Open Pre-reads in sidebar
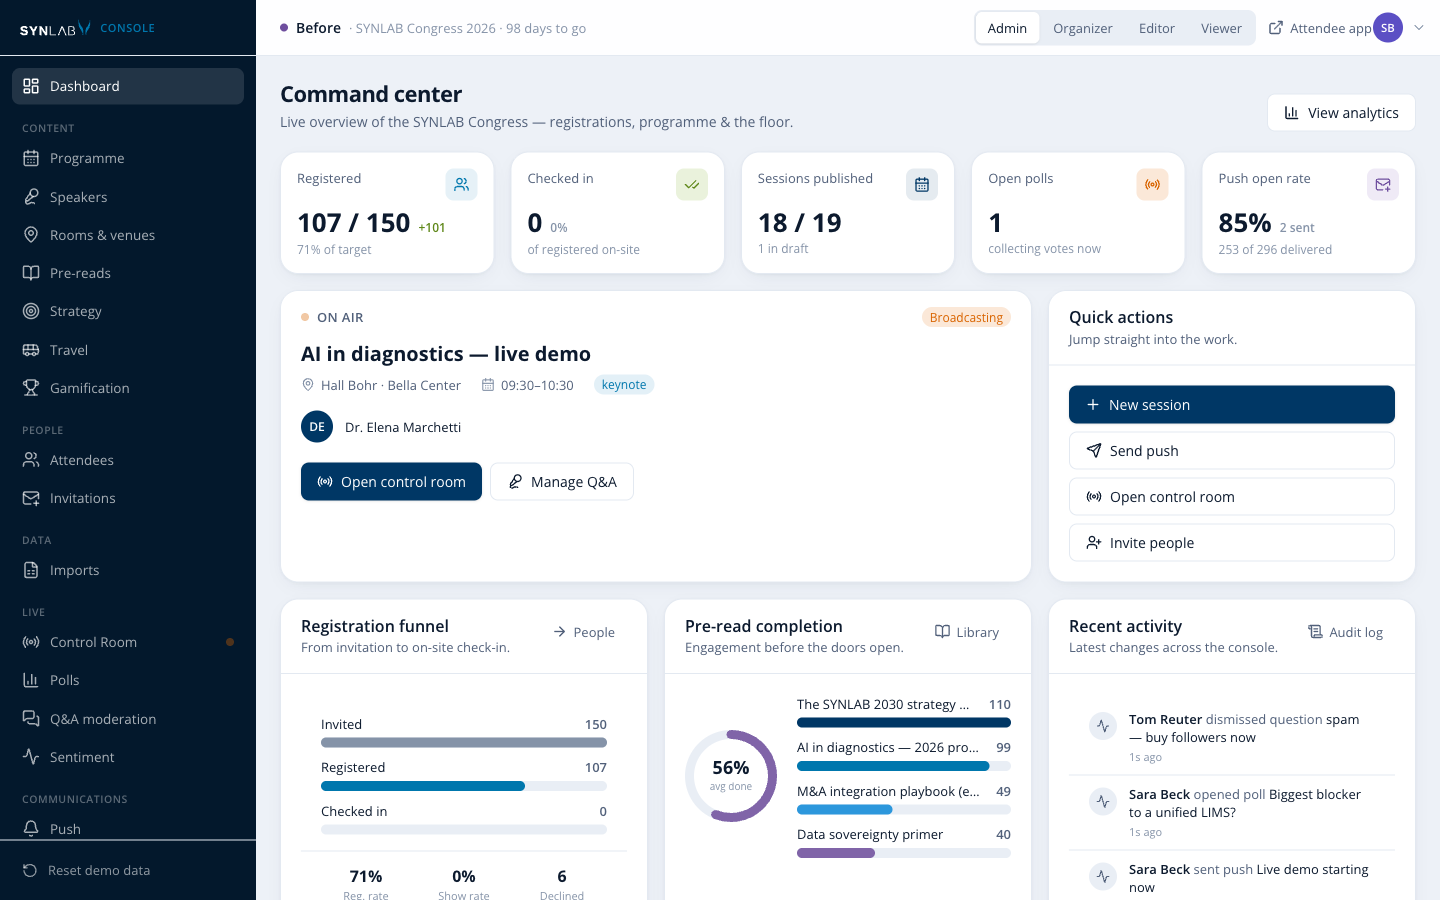The image size is (1440, 900). (x=128, y=273)
